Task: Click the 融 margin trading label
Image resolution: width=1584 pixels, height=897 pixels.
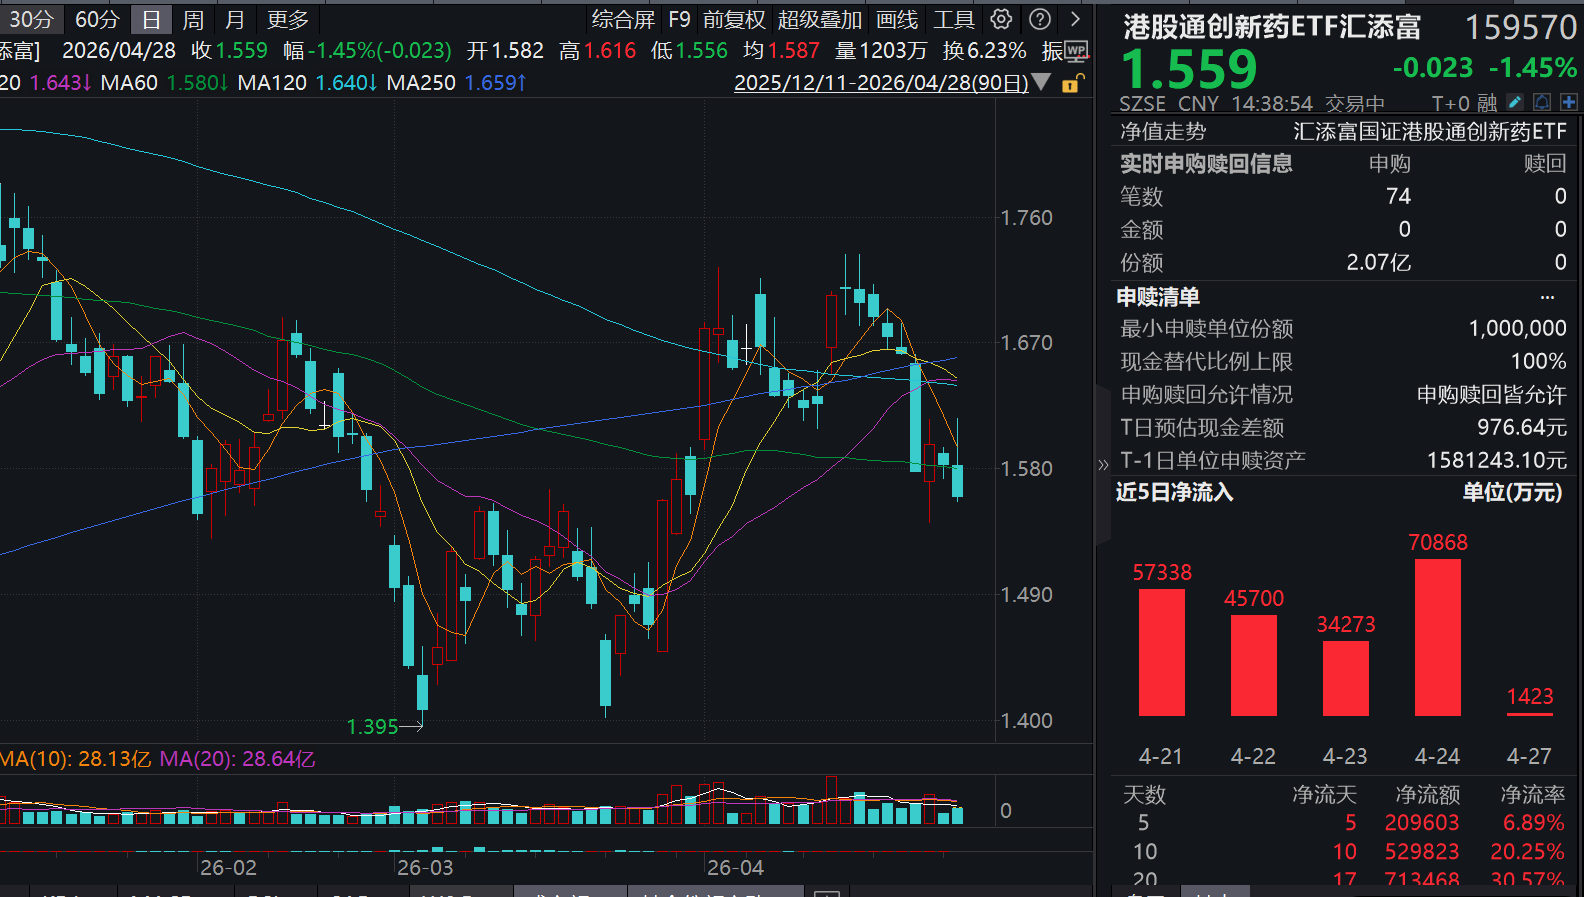Action: 1487,103
